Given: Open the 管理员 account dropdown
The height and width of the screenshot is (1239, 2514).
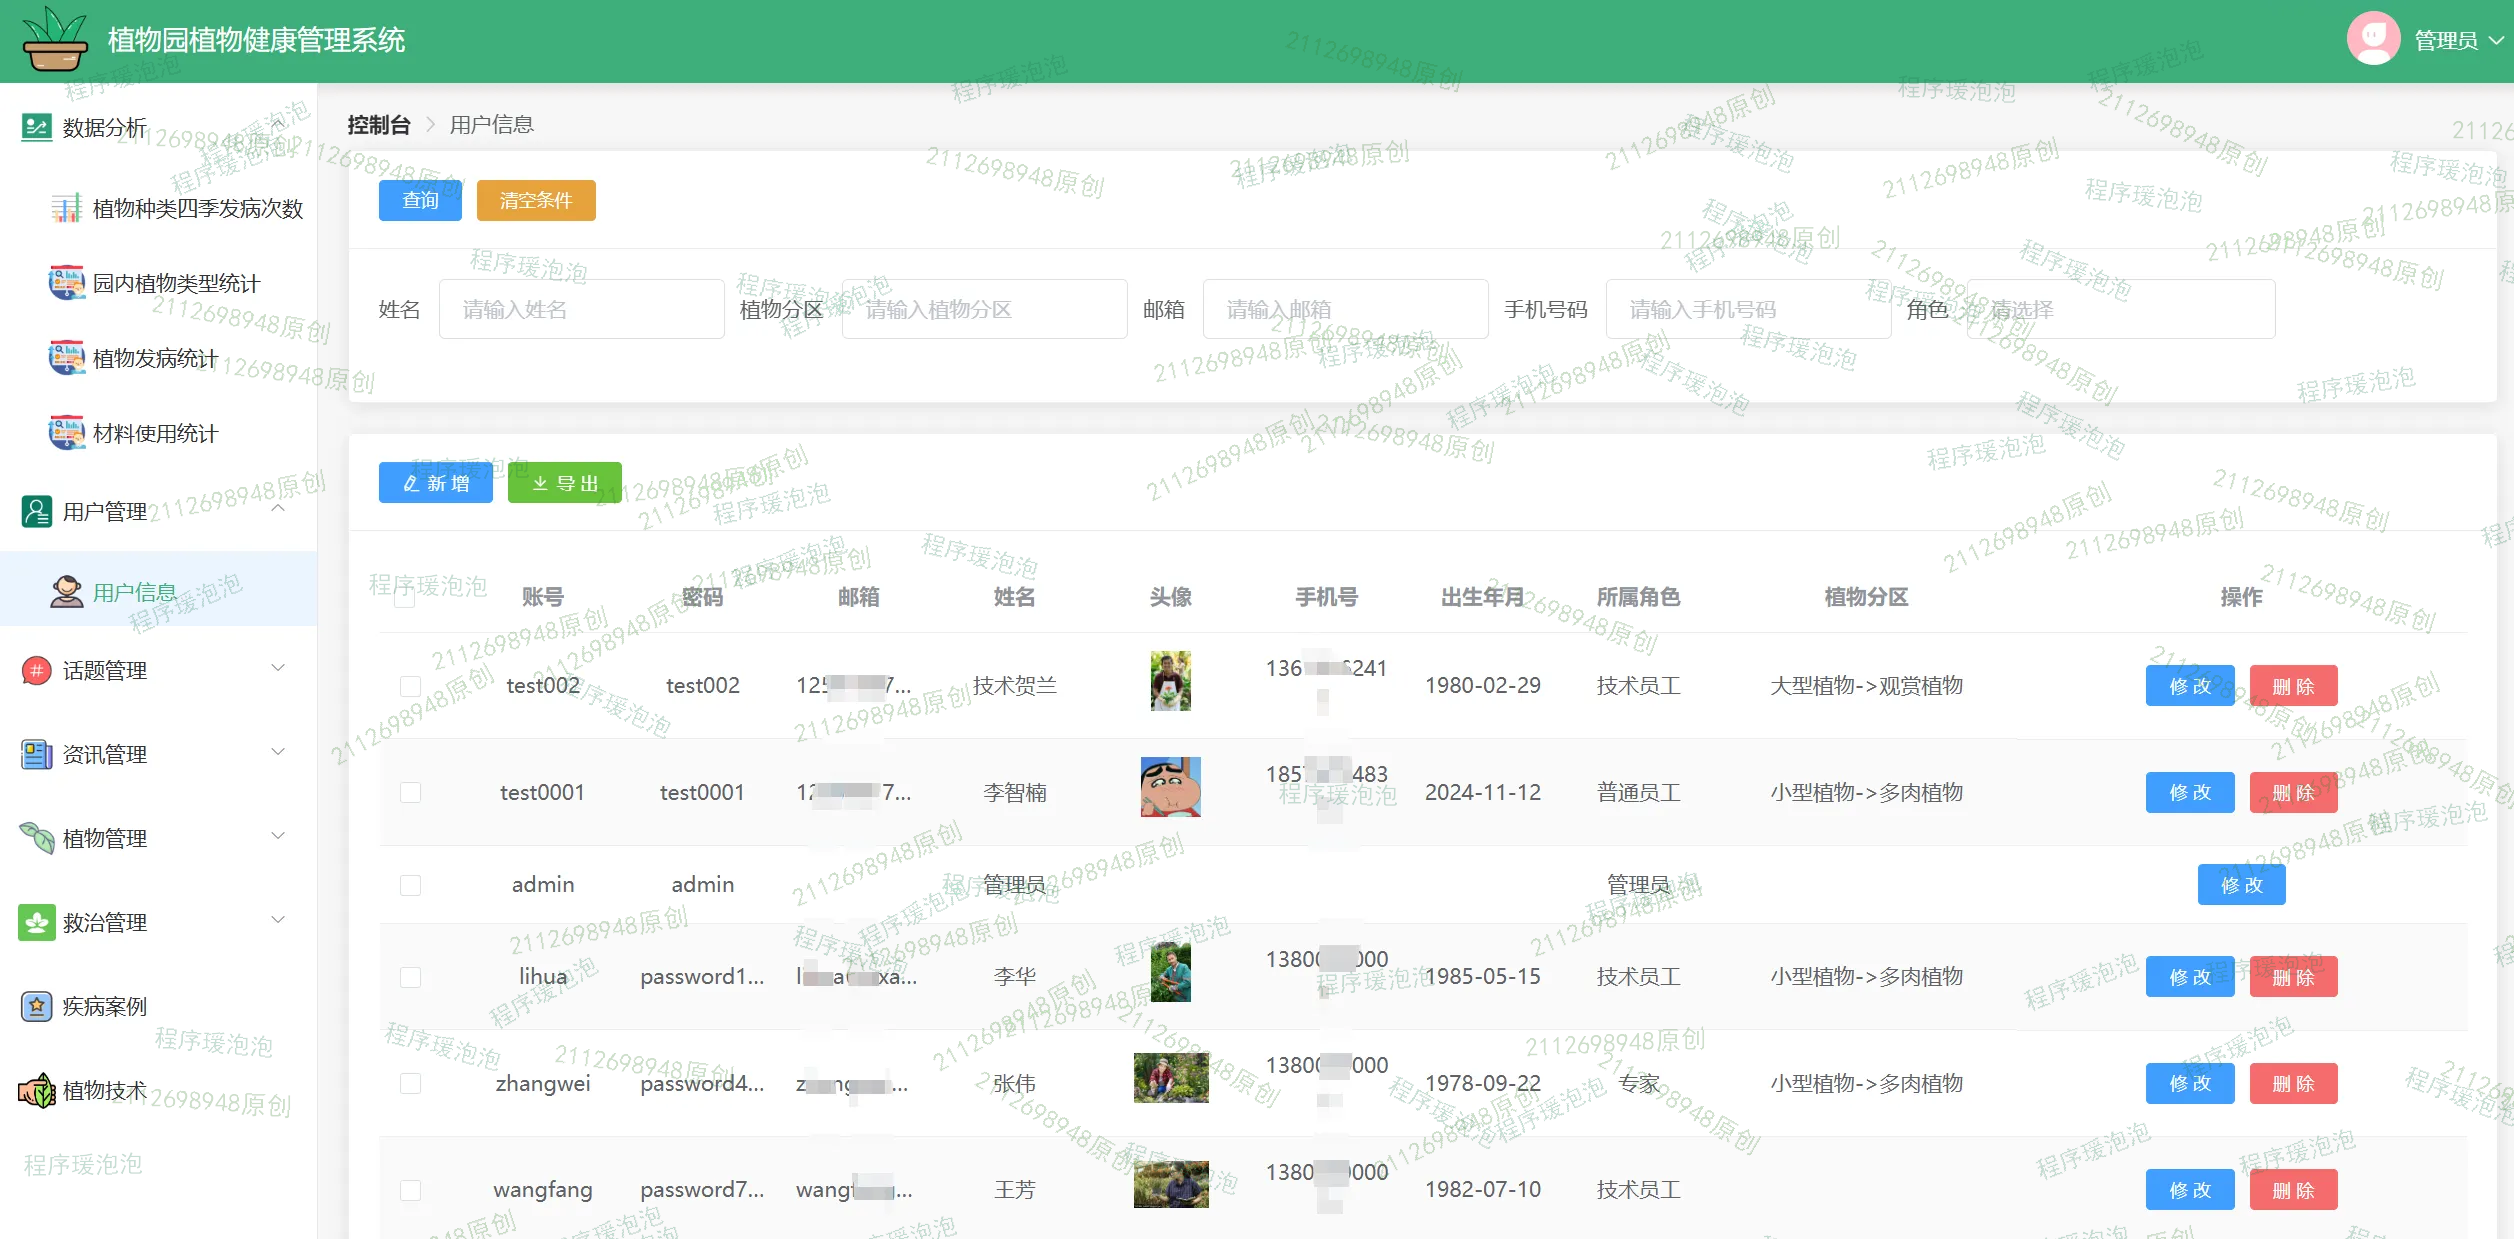Looking at the screenshot, I should point(2447,40).
